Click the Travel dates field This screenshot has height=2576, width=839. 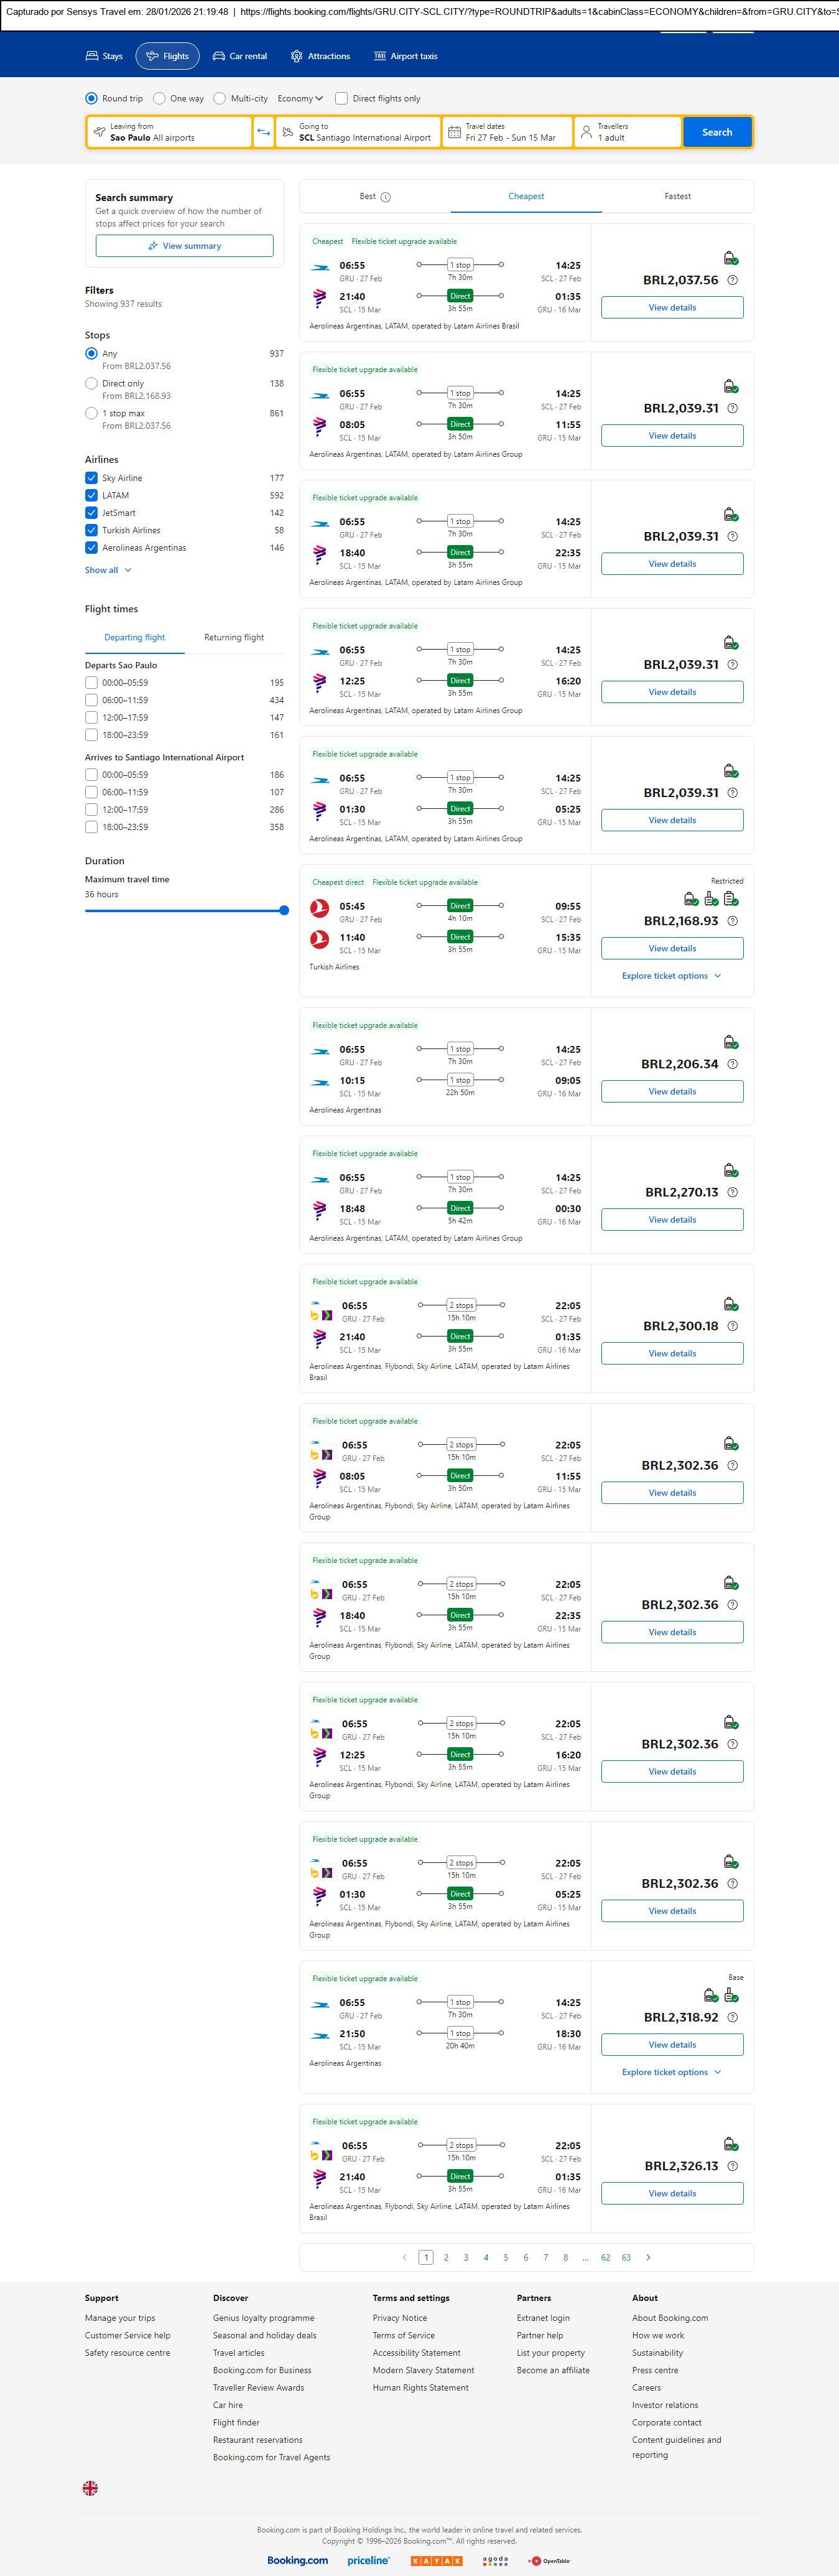pyautogui.click(x=509, y=132)
